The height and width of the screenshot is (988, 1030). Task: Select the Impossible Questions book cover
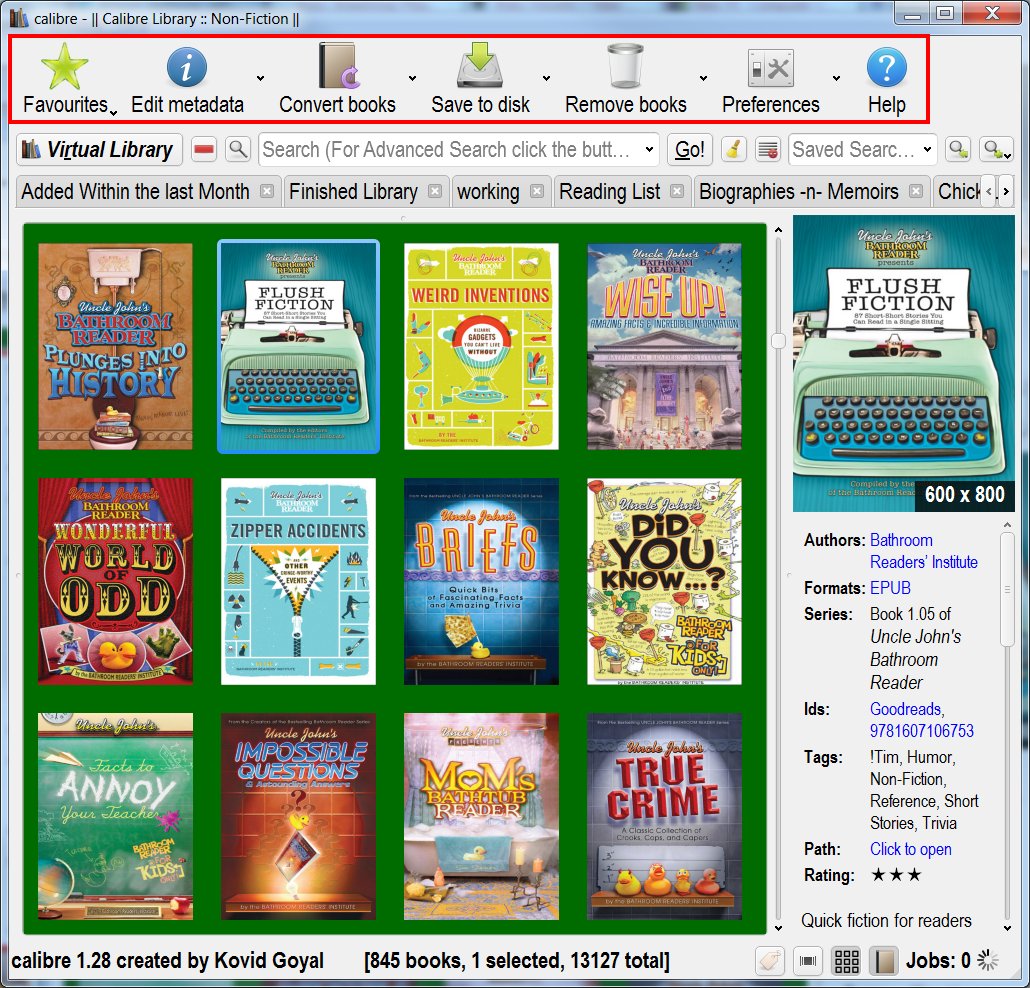298,817
